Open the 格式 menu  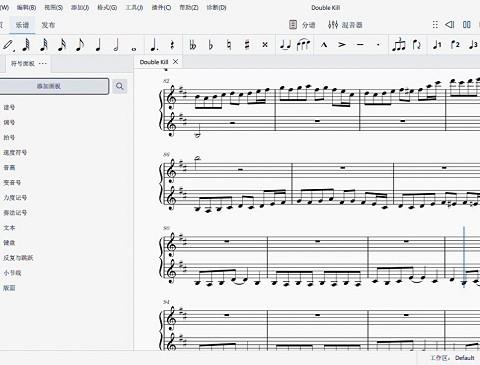107,7
